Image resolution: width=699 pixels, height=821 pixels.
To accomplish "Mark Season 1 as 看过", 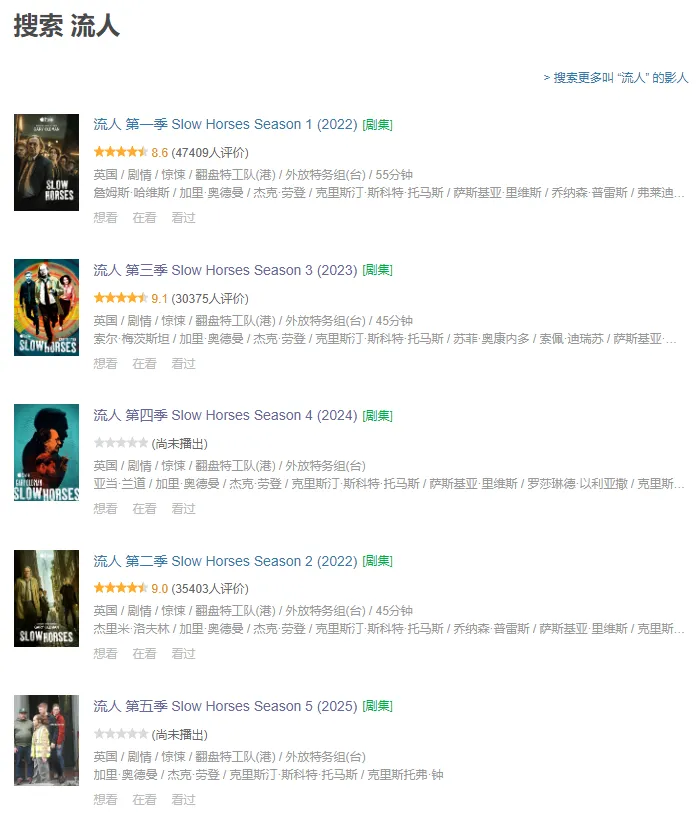I will 183,218.
